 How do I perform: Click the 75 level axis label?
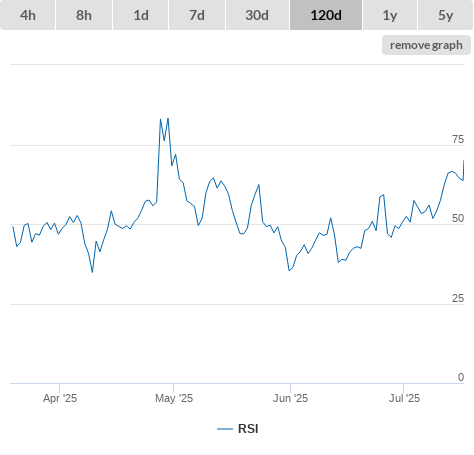pyautogui.click(x=458, y=139)
